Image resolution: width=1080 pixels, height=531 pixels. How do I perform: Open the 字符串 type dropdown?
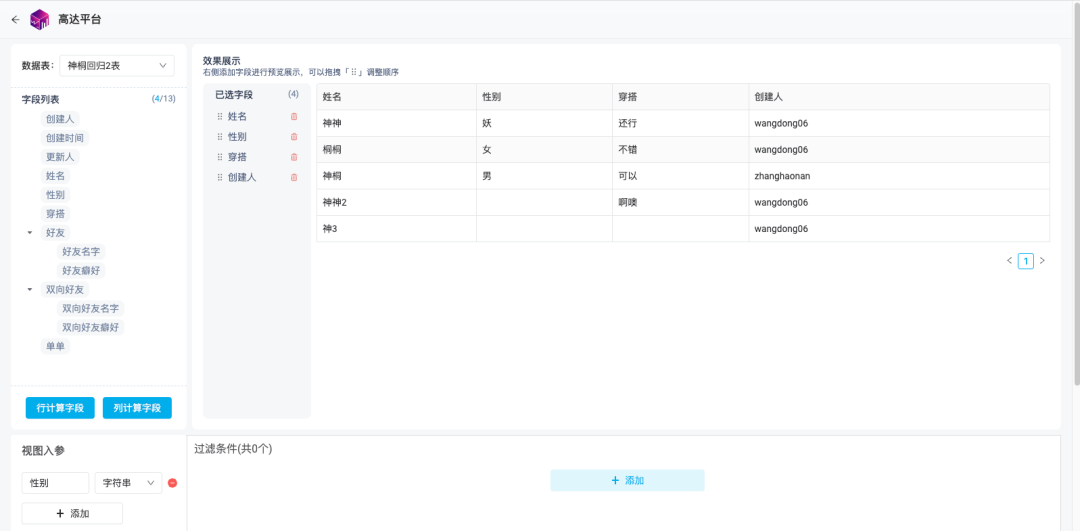coord(128,483)
